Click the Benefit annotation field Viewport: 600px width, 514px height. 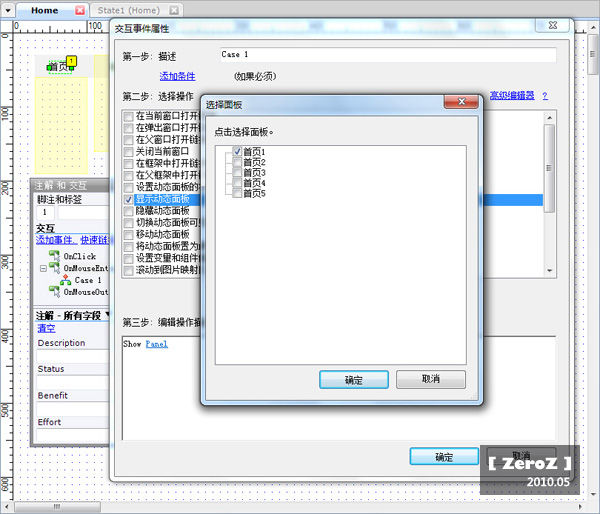click(x=73, y=409)
